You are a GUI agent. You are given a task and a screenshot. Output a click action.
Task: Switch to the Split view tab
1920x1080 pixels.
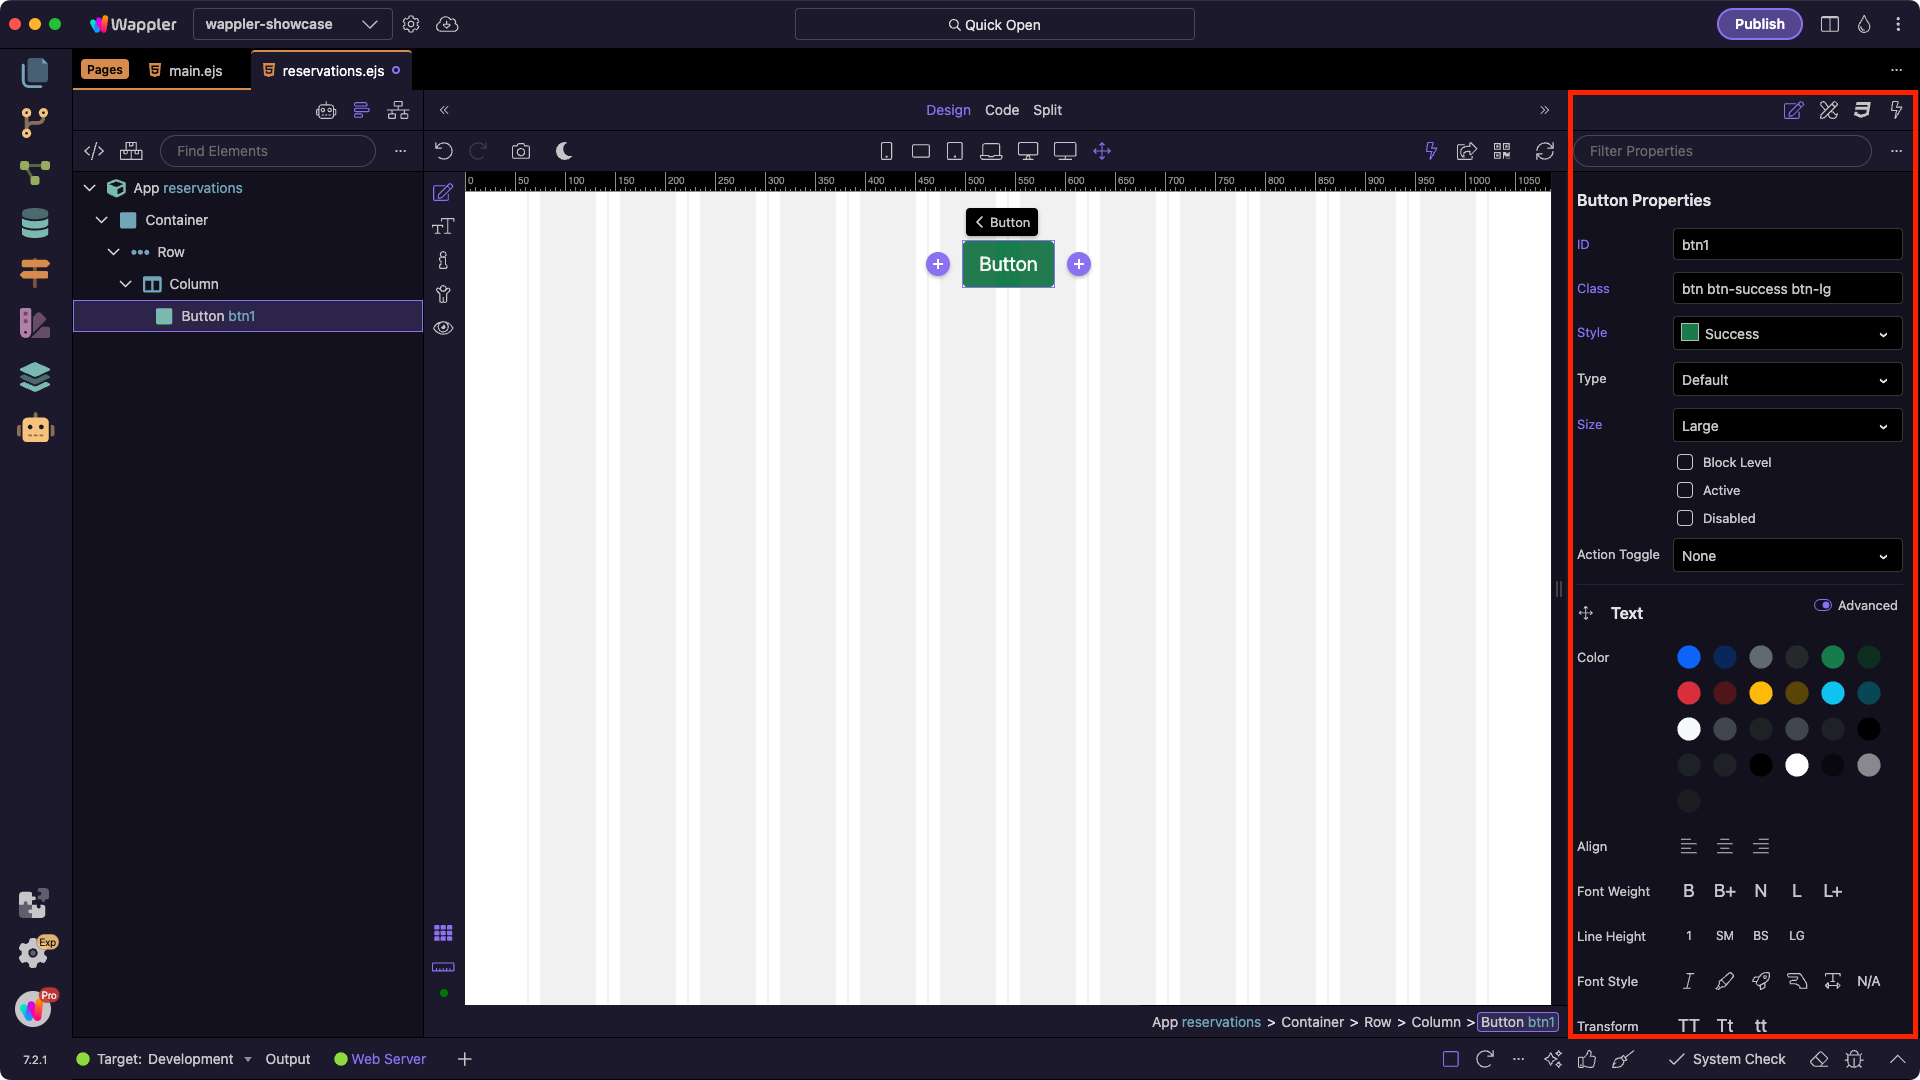(1047, 110)
